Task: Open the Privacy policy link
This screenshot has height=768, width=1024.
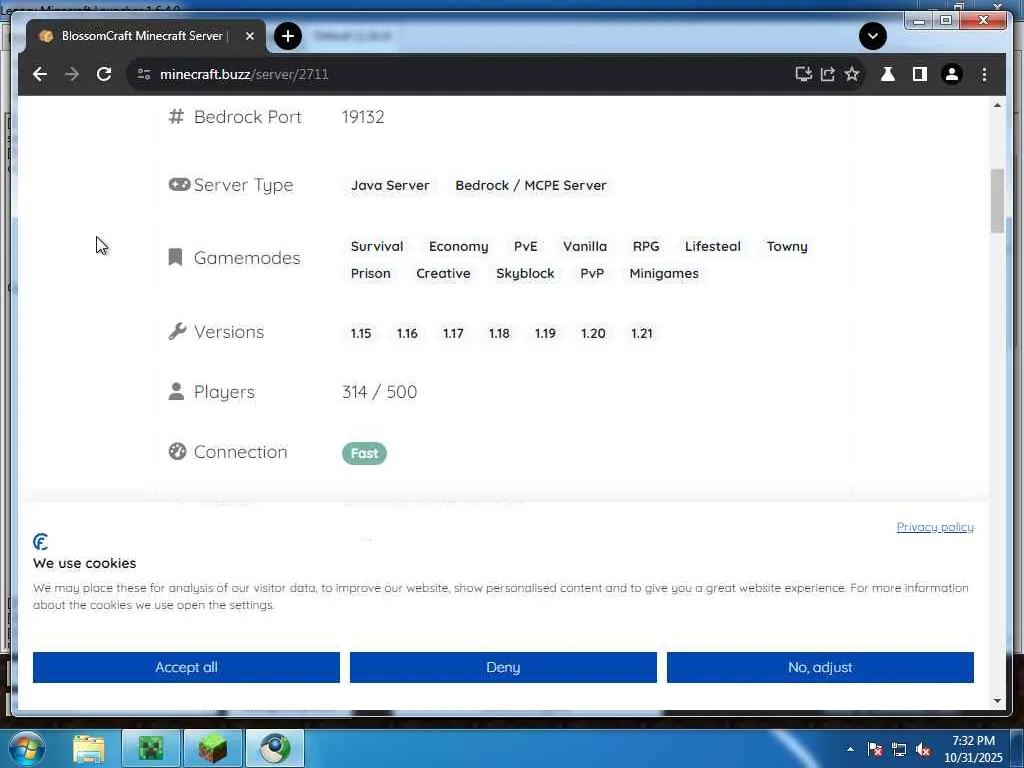Action: point(935,527)
